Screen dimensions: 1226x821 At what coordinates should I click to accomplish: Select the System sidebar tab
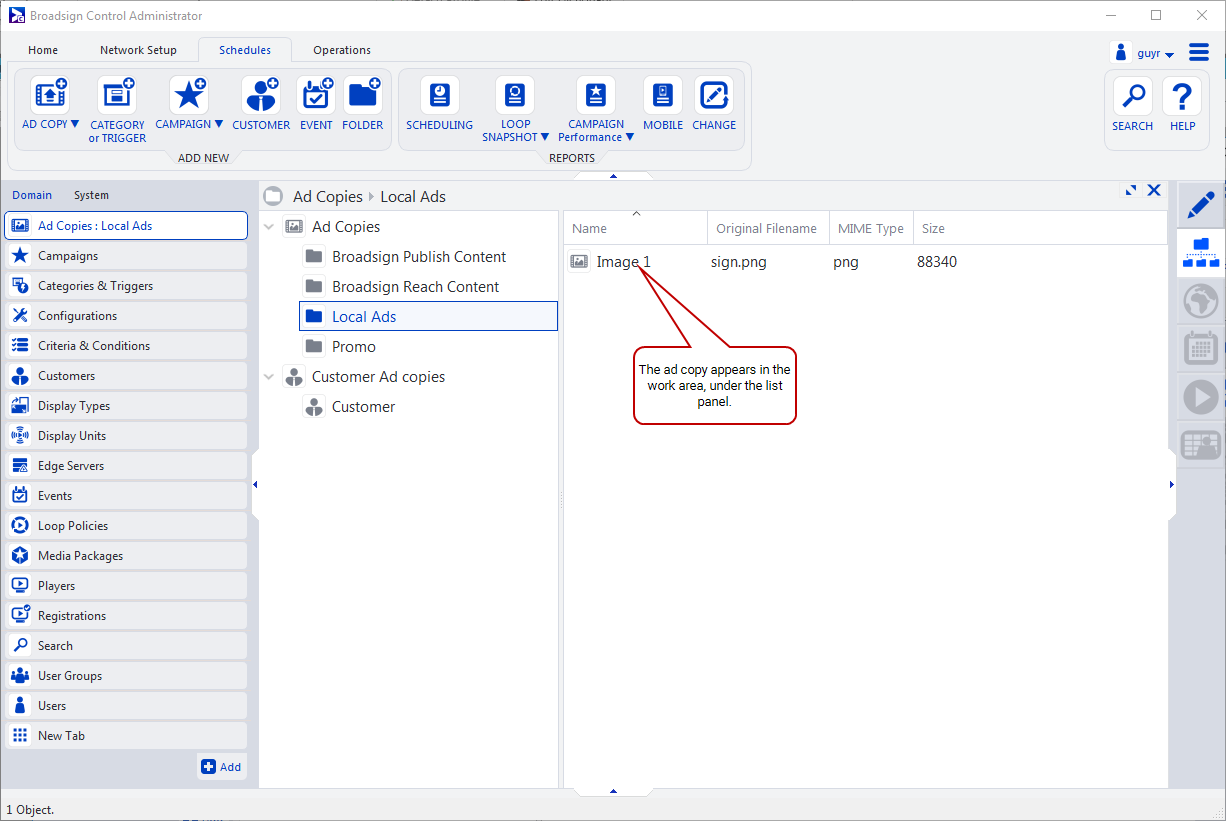91,195
